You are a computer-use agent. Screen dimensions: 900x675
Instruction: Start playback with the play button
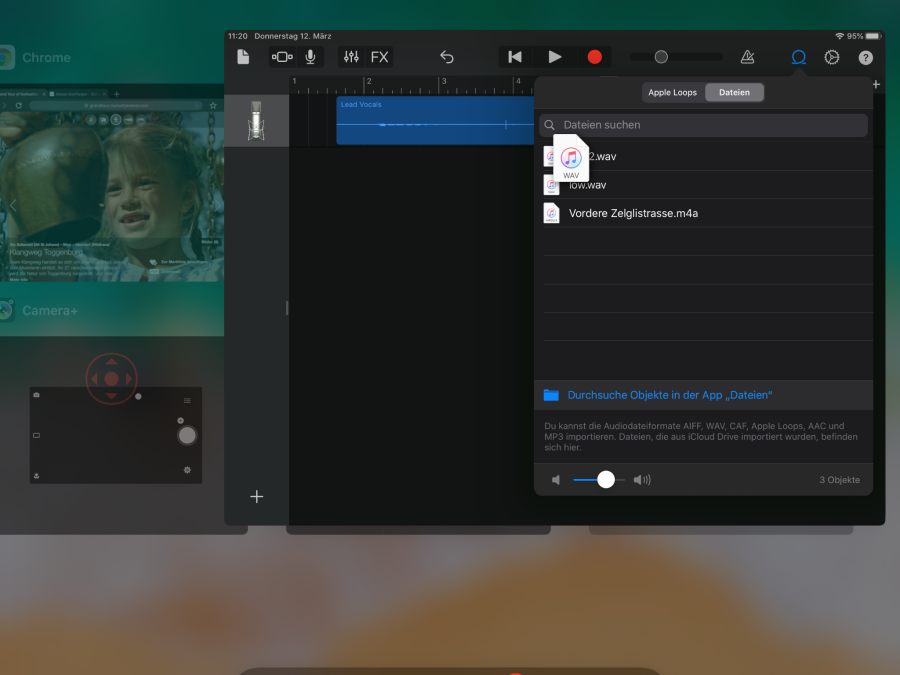tap(555, 57)
